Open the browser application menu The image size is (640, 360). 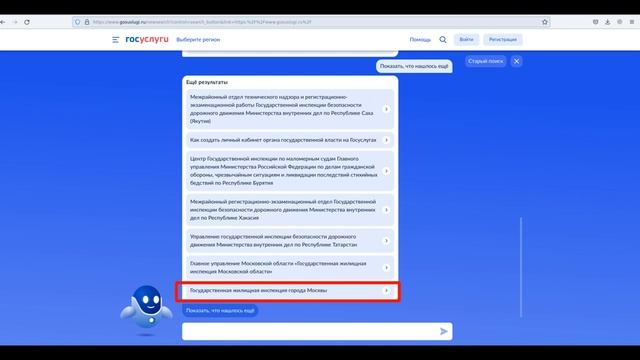coord(632,22)
